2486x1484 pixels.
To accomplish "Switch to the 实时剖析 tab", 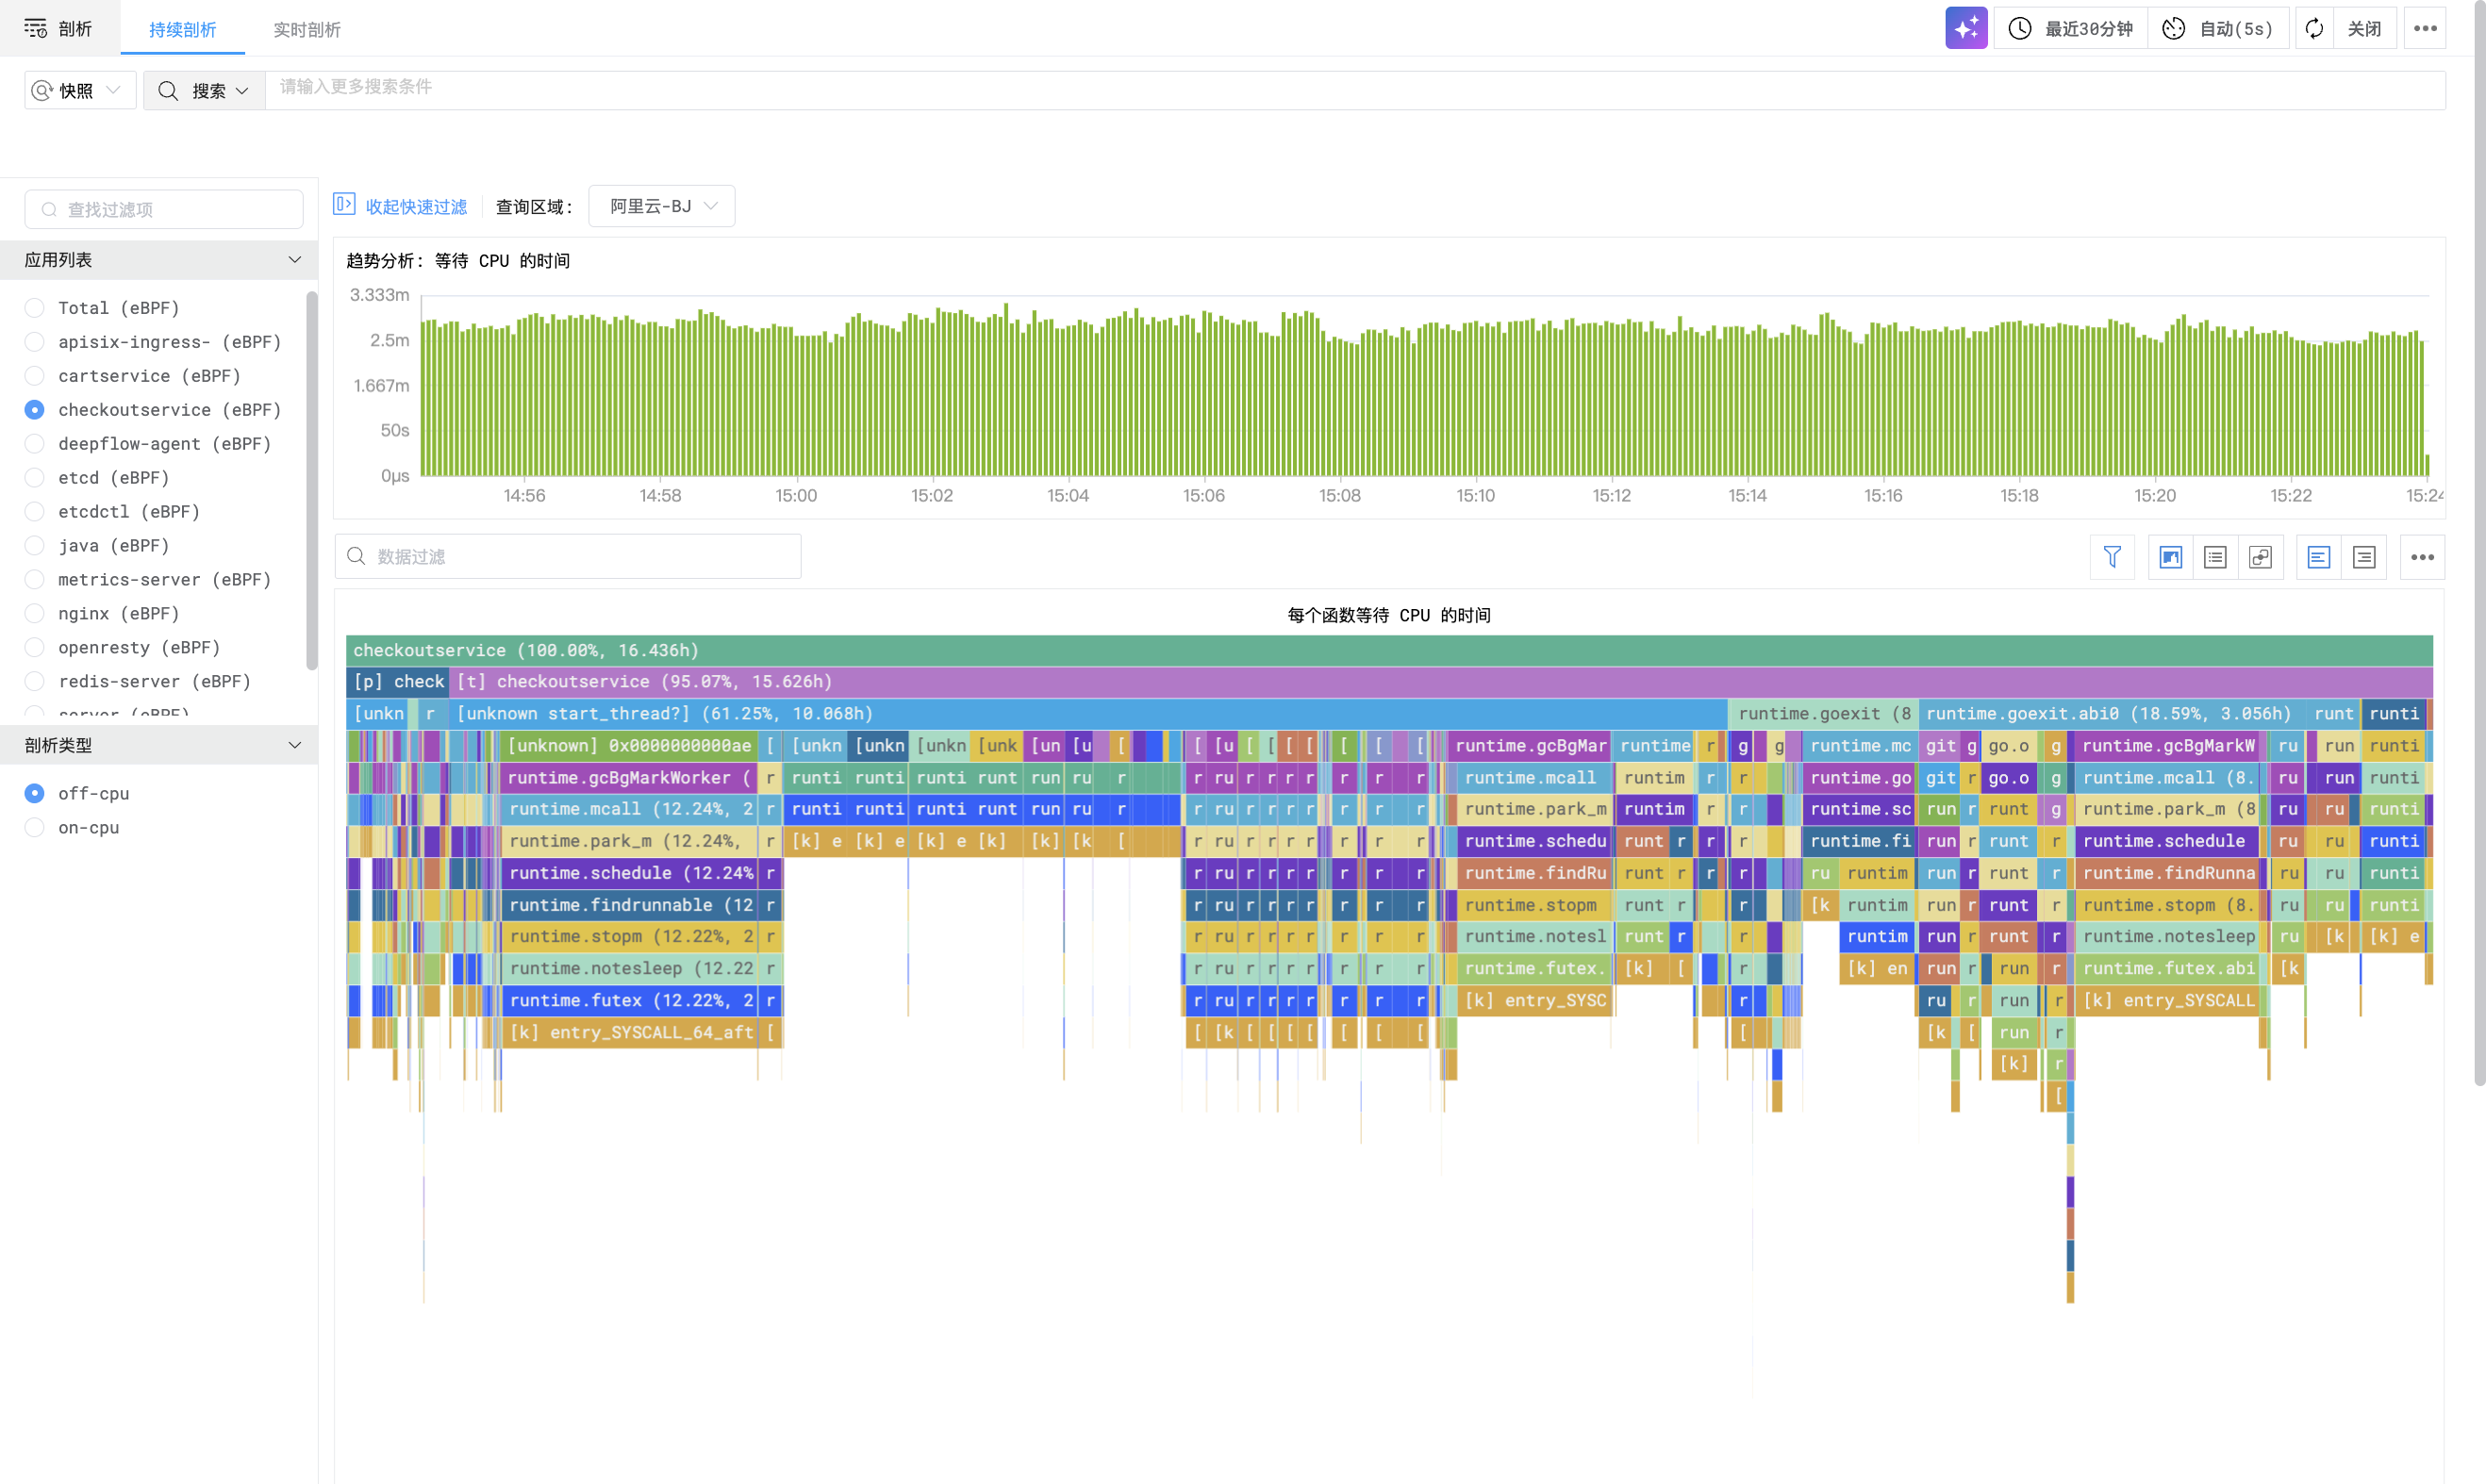I will (x=306, y=29).
